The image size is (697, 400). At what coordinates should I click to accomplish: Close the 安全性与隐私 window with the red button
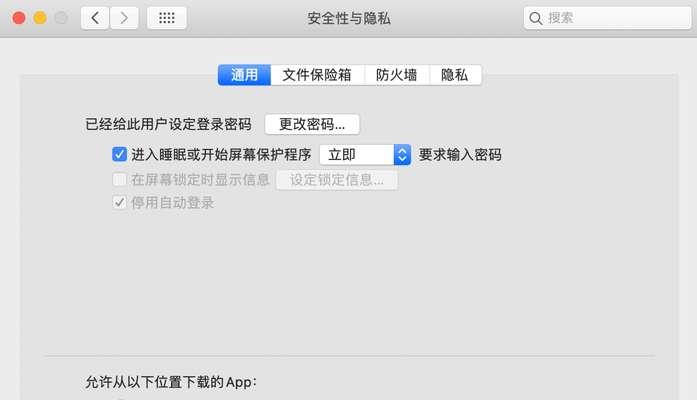(x=19, y=18)
